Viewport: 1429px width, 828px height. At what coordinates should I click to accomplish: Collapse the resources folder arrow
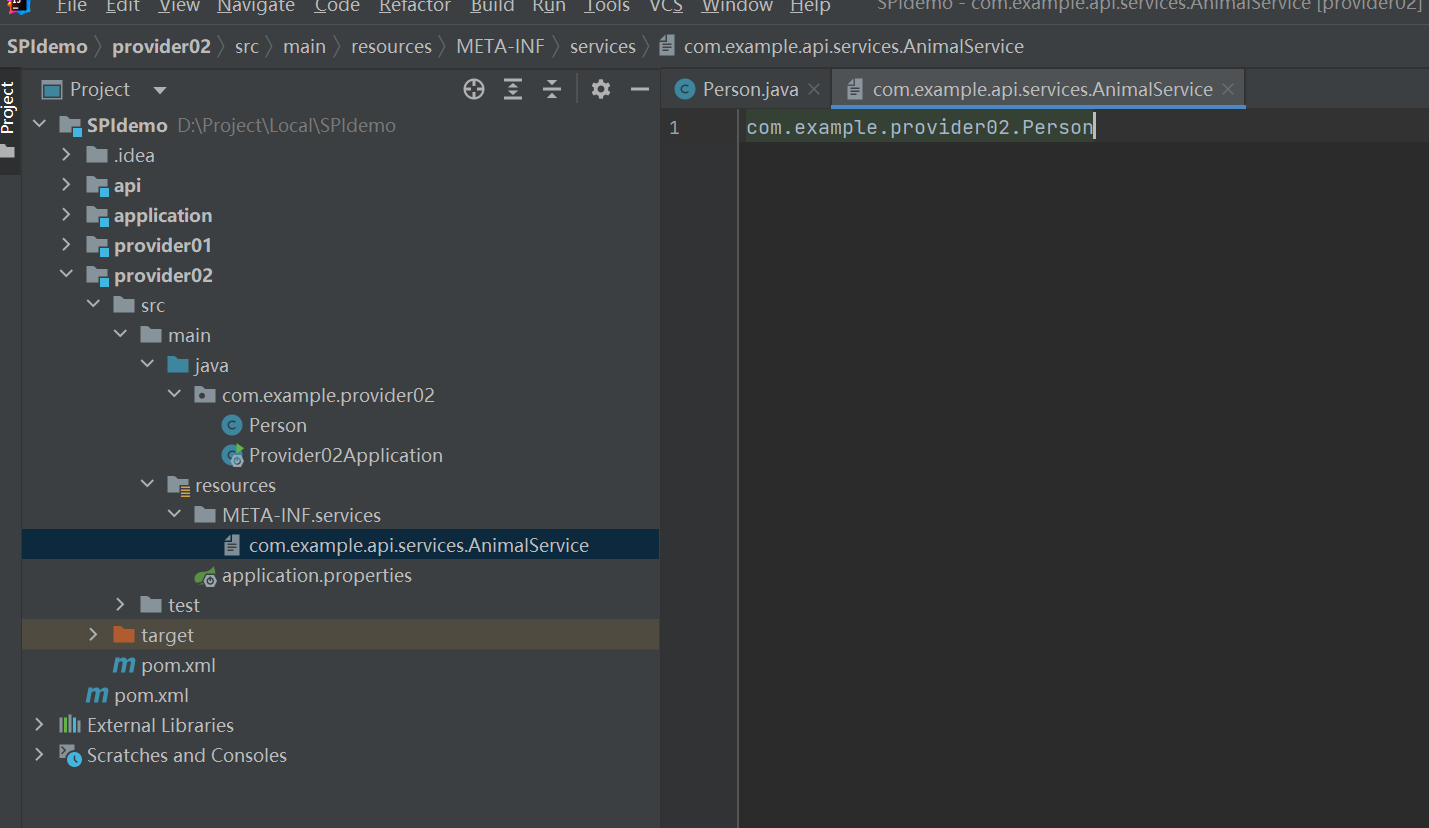(x=147, y=485)
